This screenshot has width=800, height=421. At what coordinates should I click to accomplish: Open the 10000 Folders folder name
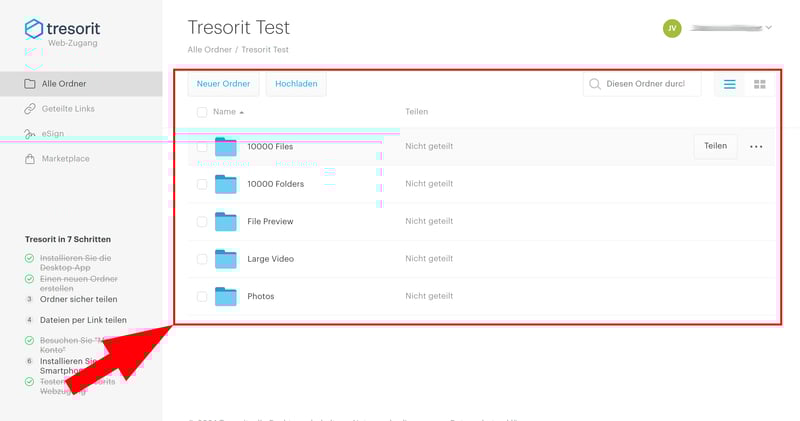pyautogui.click(x=276, y=184)
